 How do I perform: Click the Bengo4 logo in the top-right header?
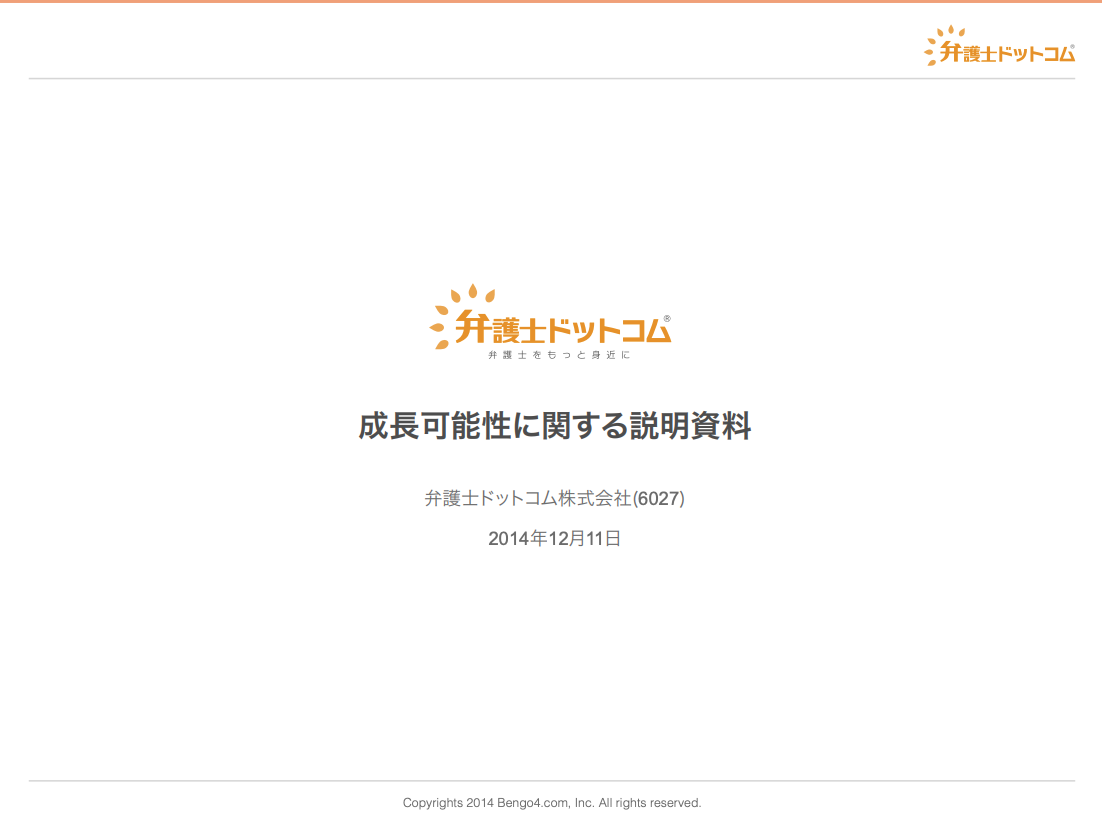[x=999, y=46]
